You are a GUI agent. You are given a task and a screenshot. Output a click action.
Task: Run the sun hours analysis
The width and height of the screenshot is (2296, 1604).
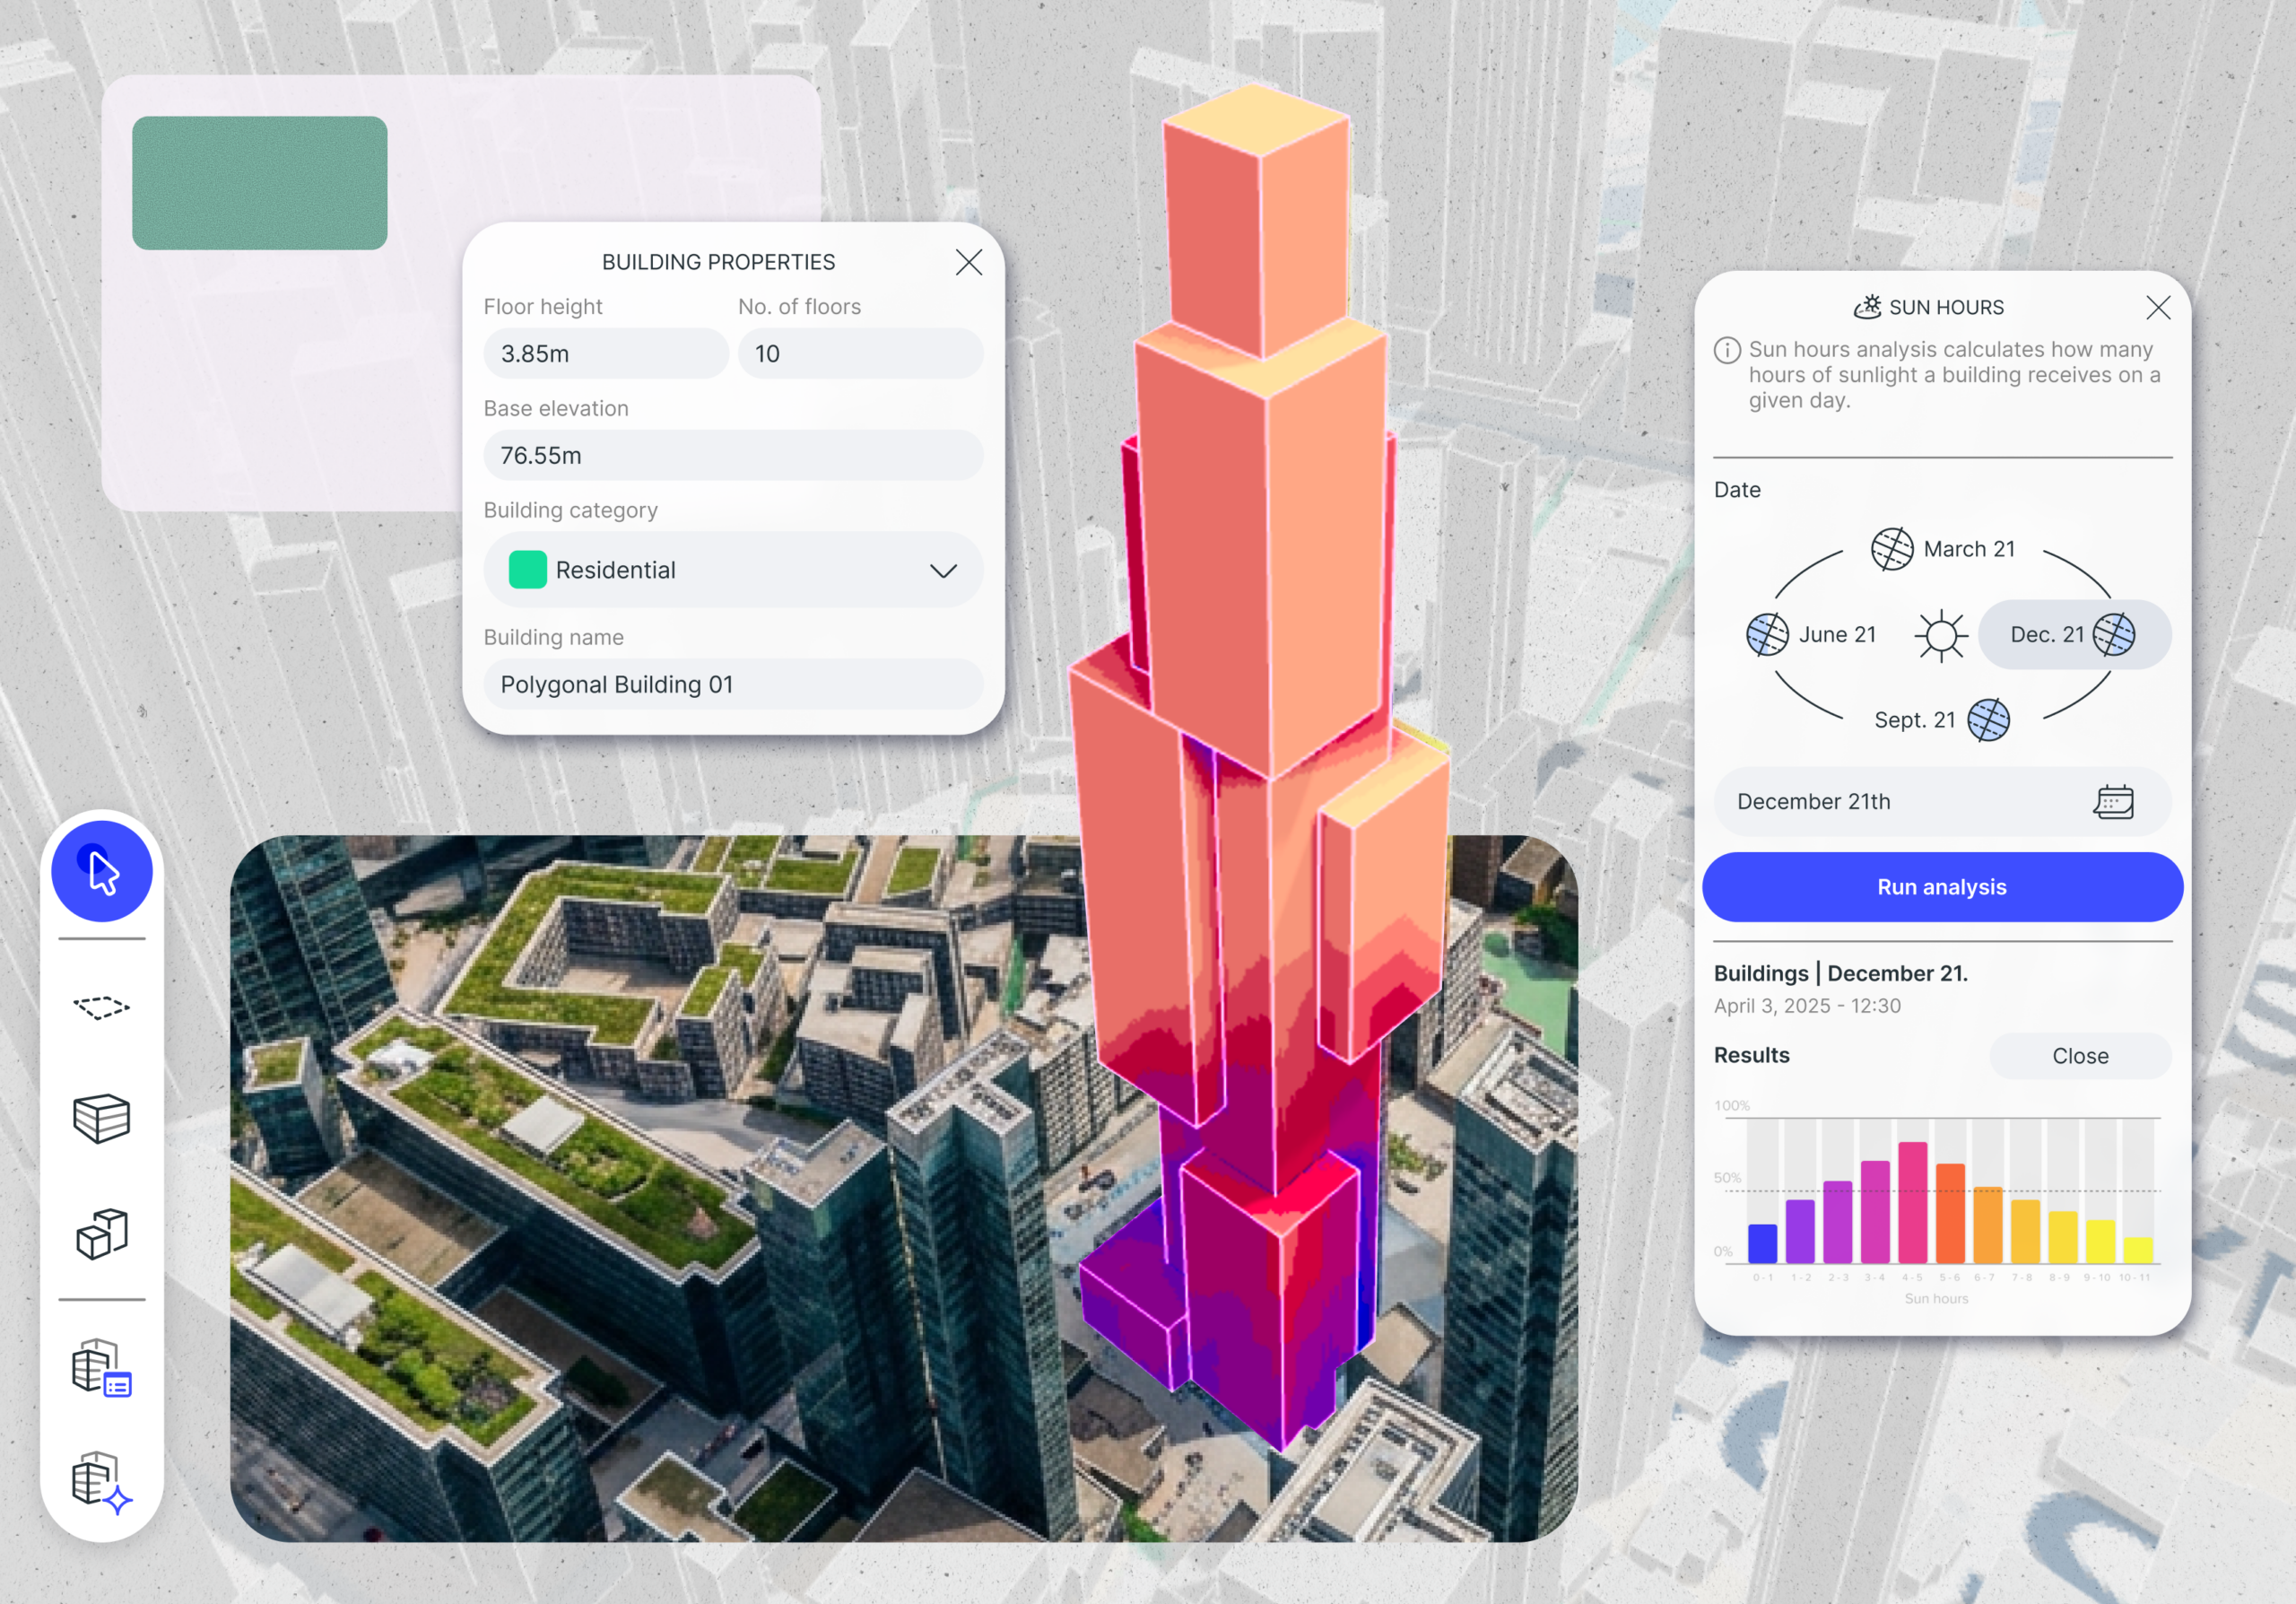click(1942, 887)
